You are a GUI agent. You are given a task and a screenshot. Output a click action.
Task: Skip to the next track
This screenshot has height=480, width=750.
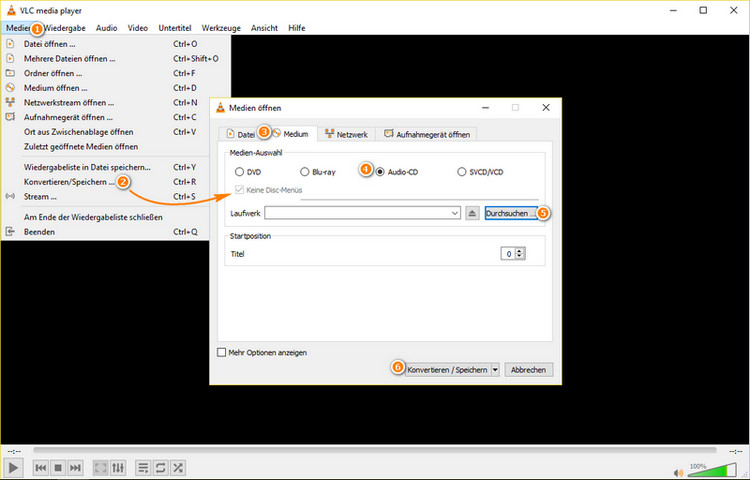click(x=77, y=467)
